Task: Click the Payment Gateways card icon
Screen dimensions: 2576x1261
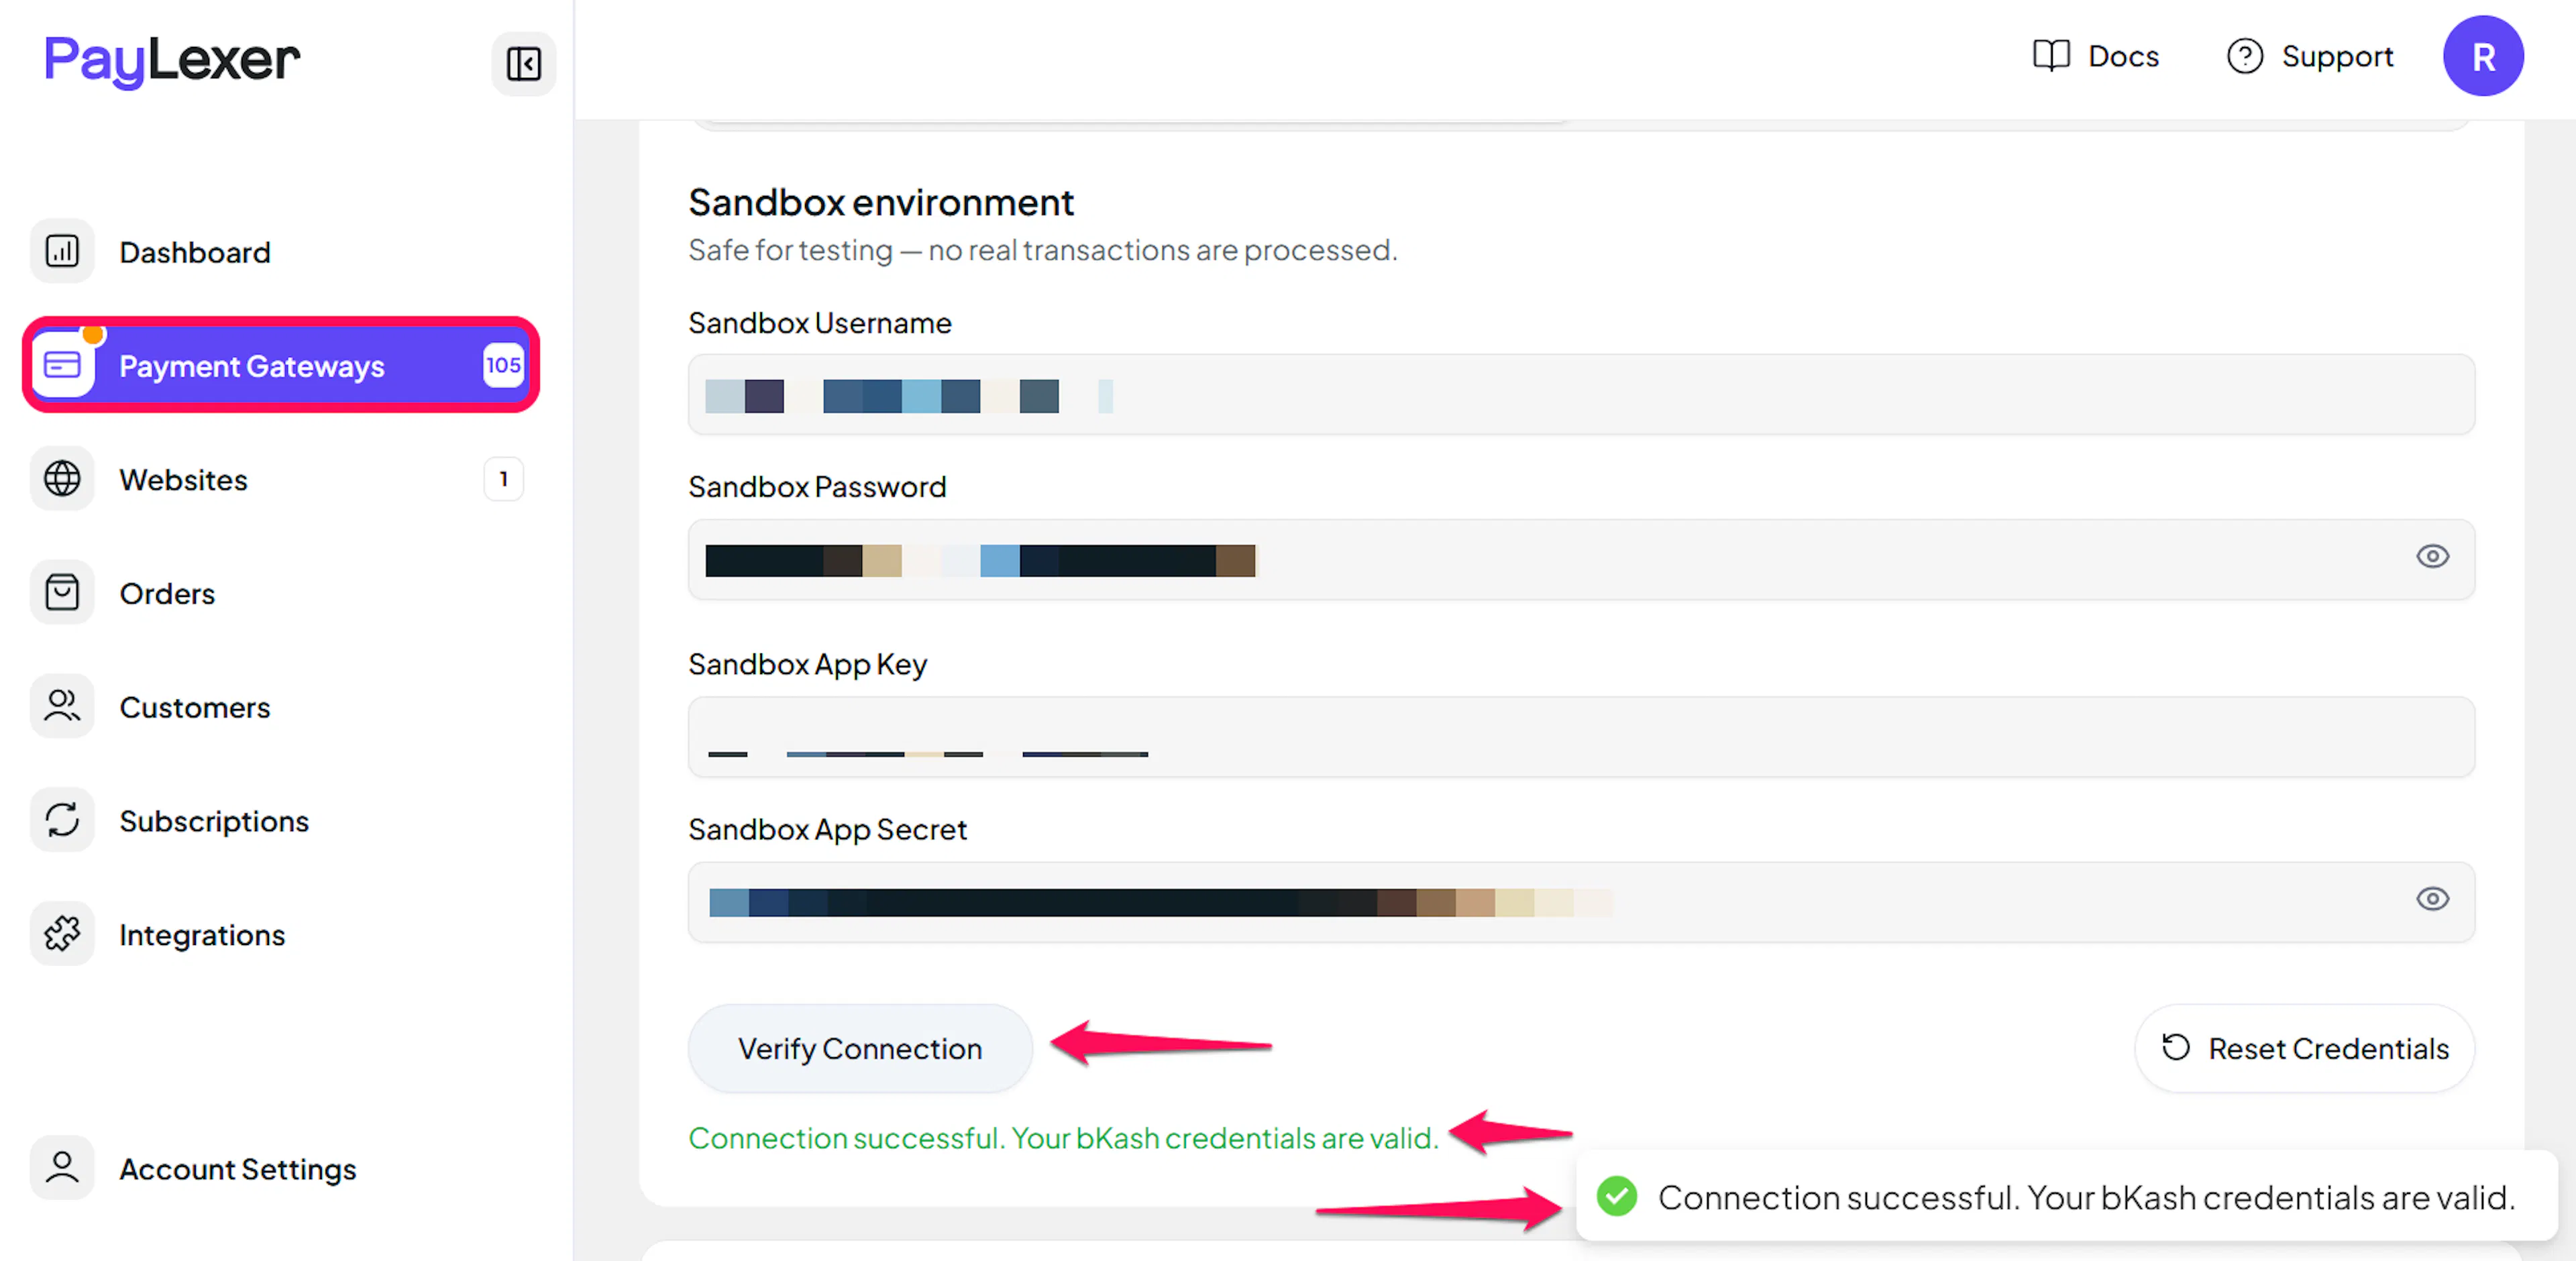Action: coord(62,365)
